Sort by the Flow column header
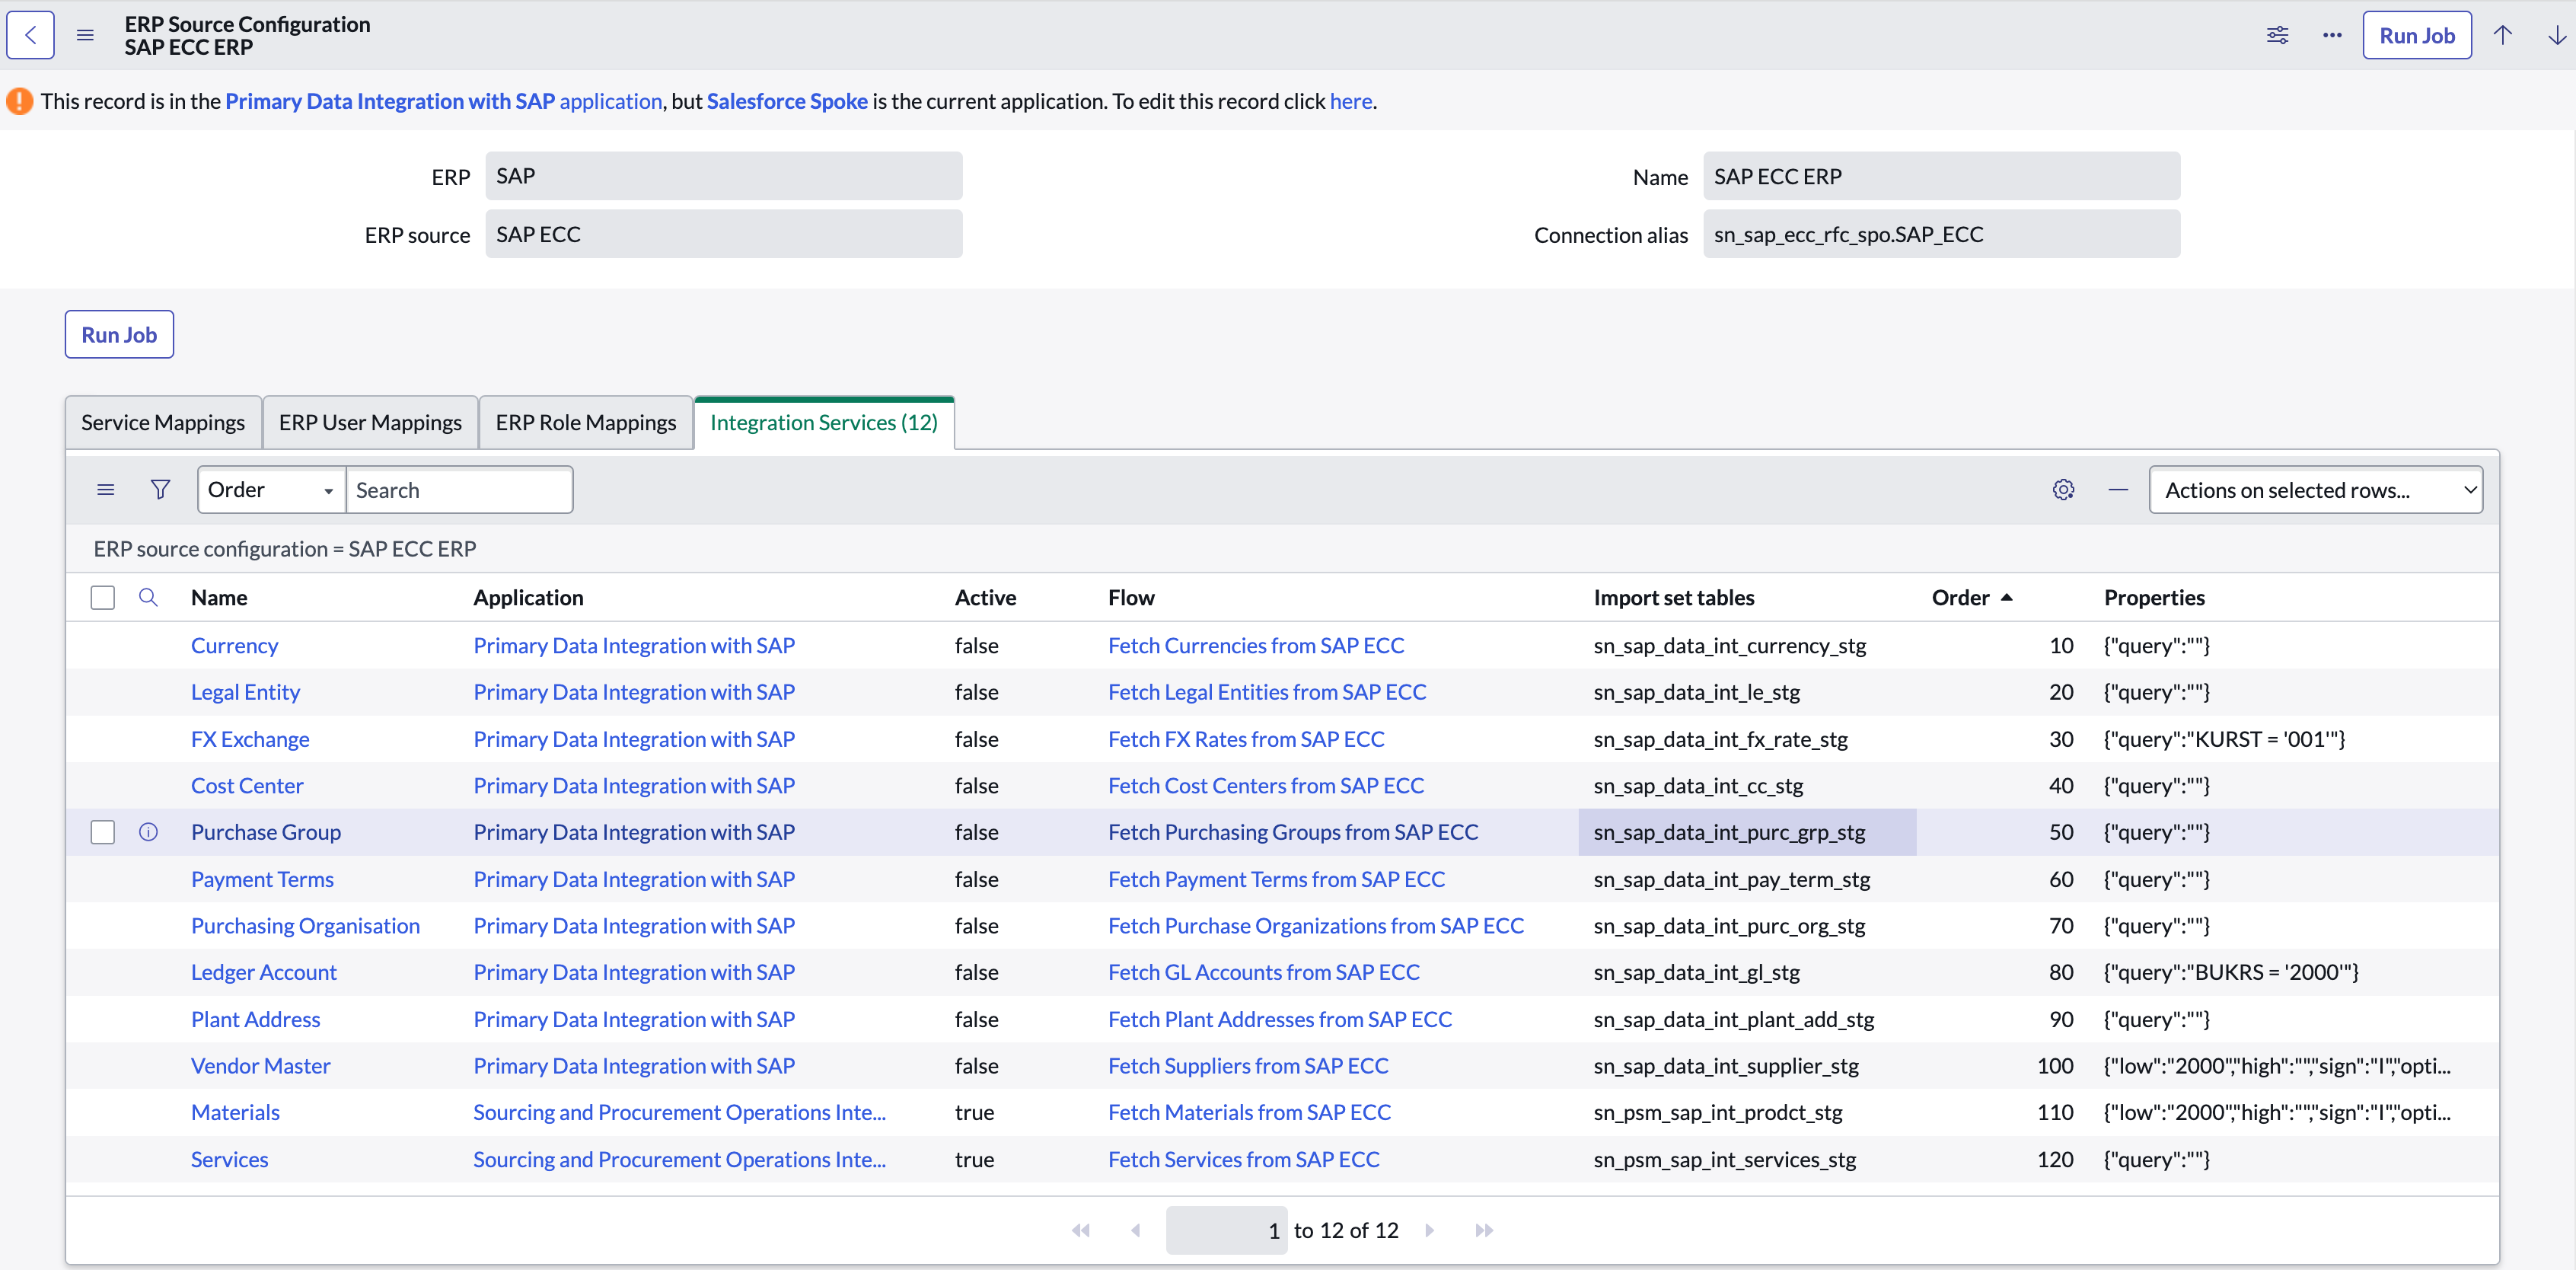This screenshot has height=1270, width=2576. [1131, 597]
